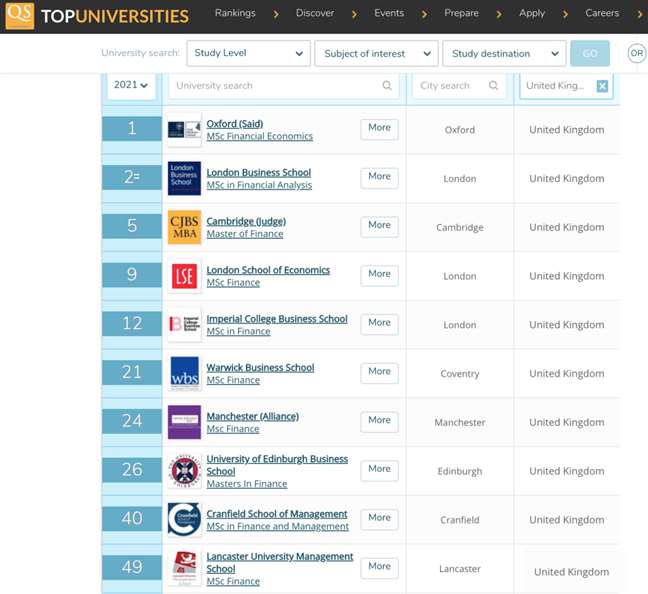
Task: Open the MSc in Finance Imperial link
Action: coord(238,331)
